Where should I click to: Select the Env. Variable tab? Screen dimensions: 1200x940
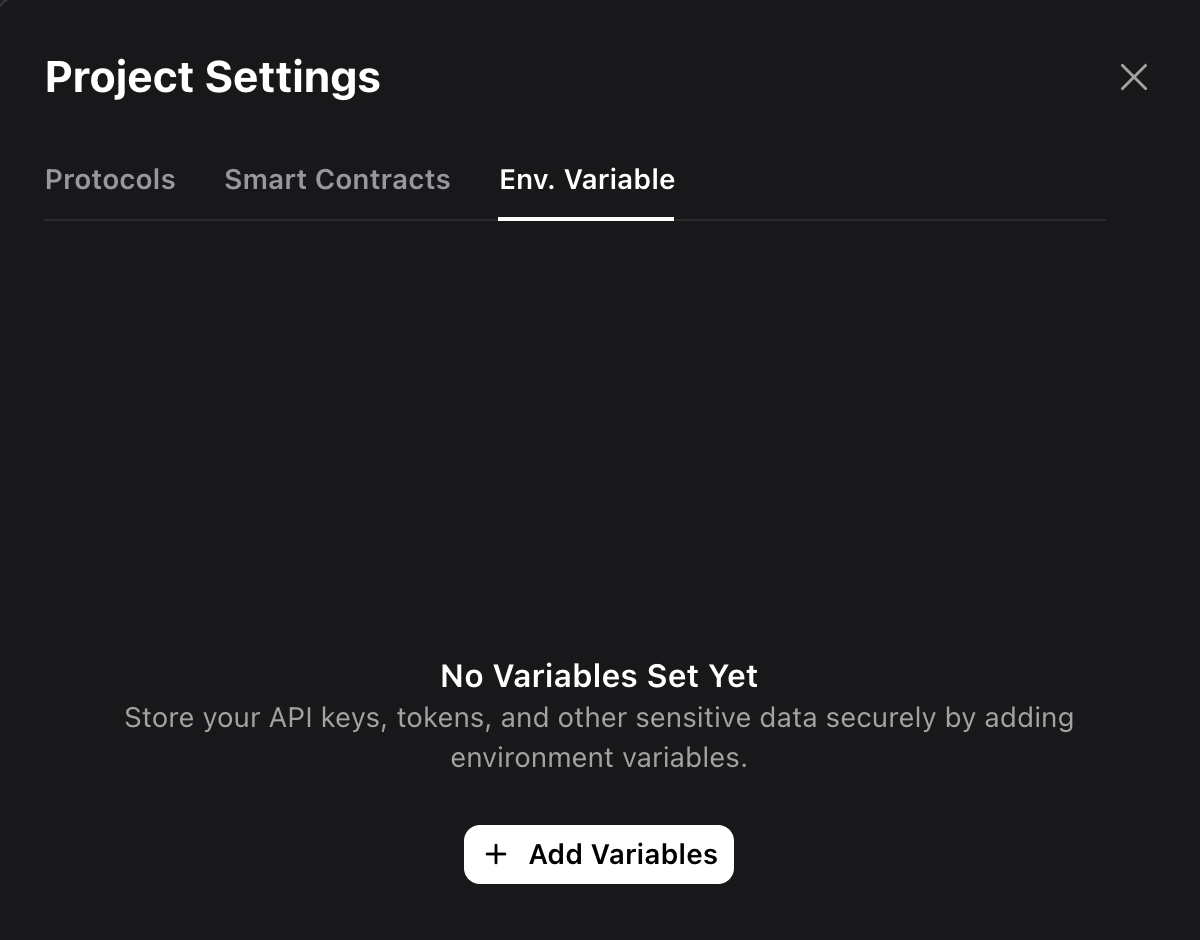click(x=586, y=179)
